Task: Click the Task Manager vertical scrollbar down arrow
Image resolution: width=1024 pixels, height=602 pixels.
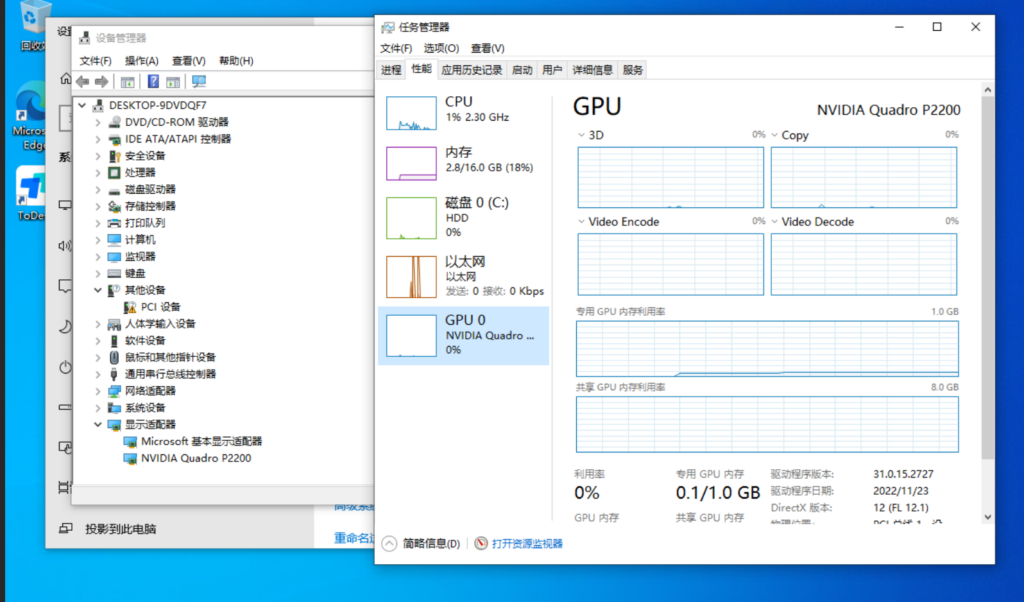Action: click(988, 517)
